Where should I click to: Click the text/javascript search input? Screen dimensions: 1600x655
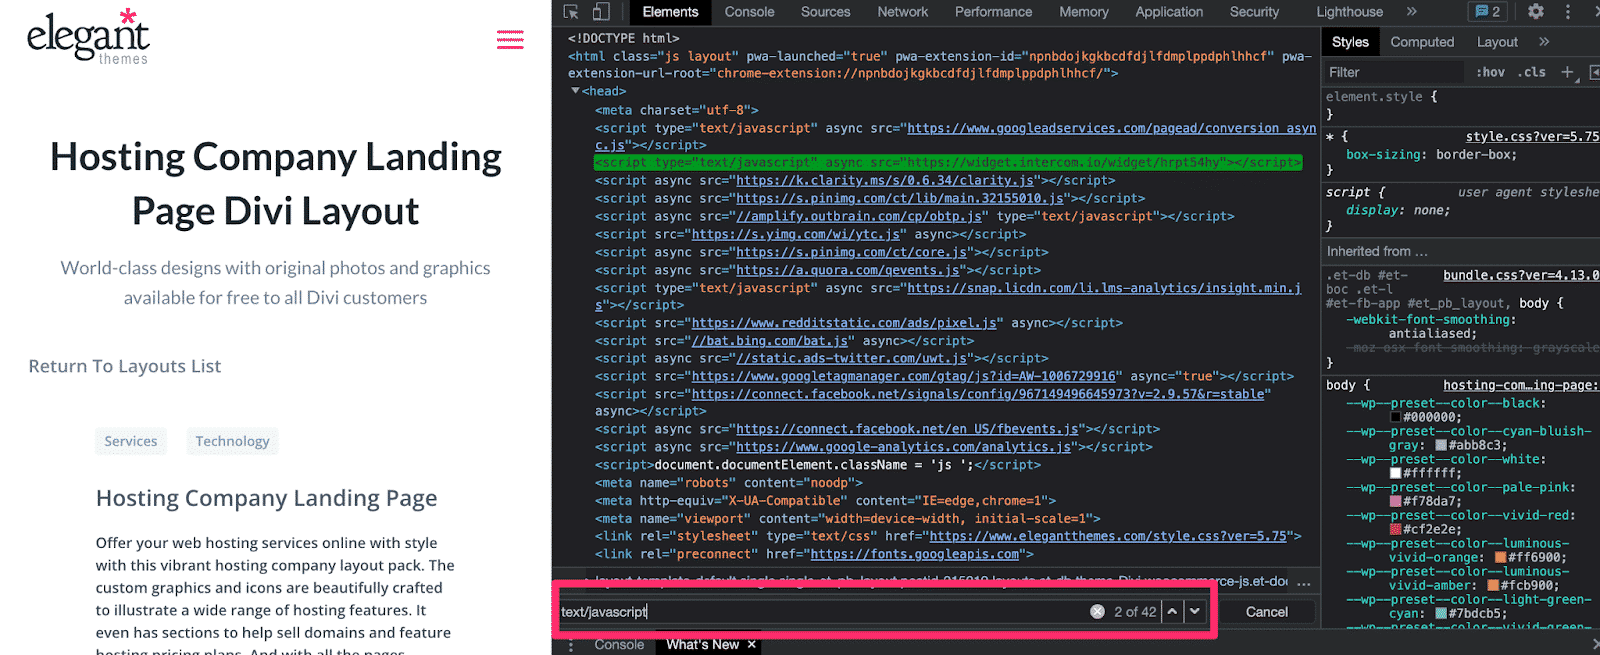point(823,612)
